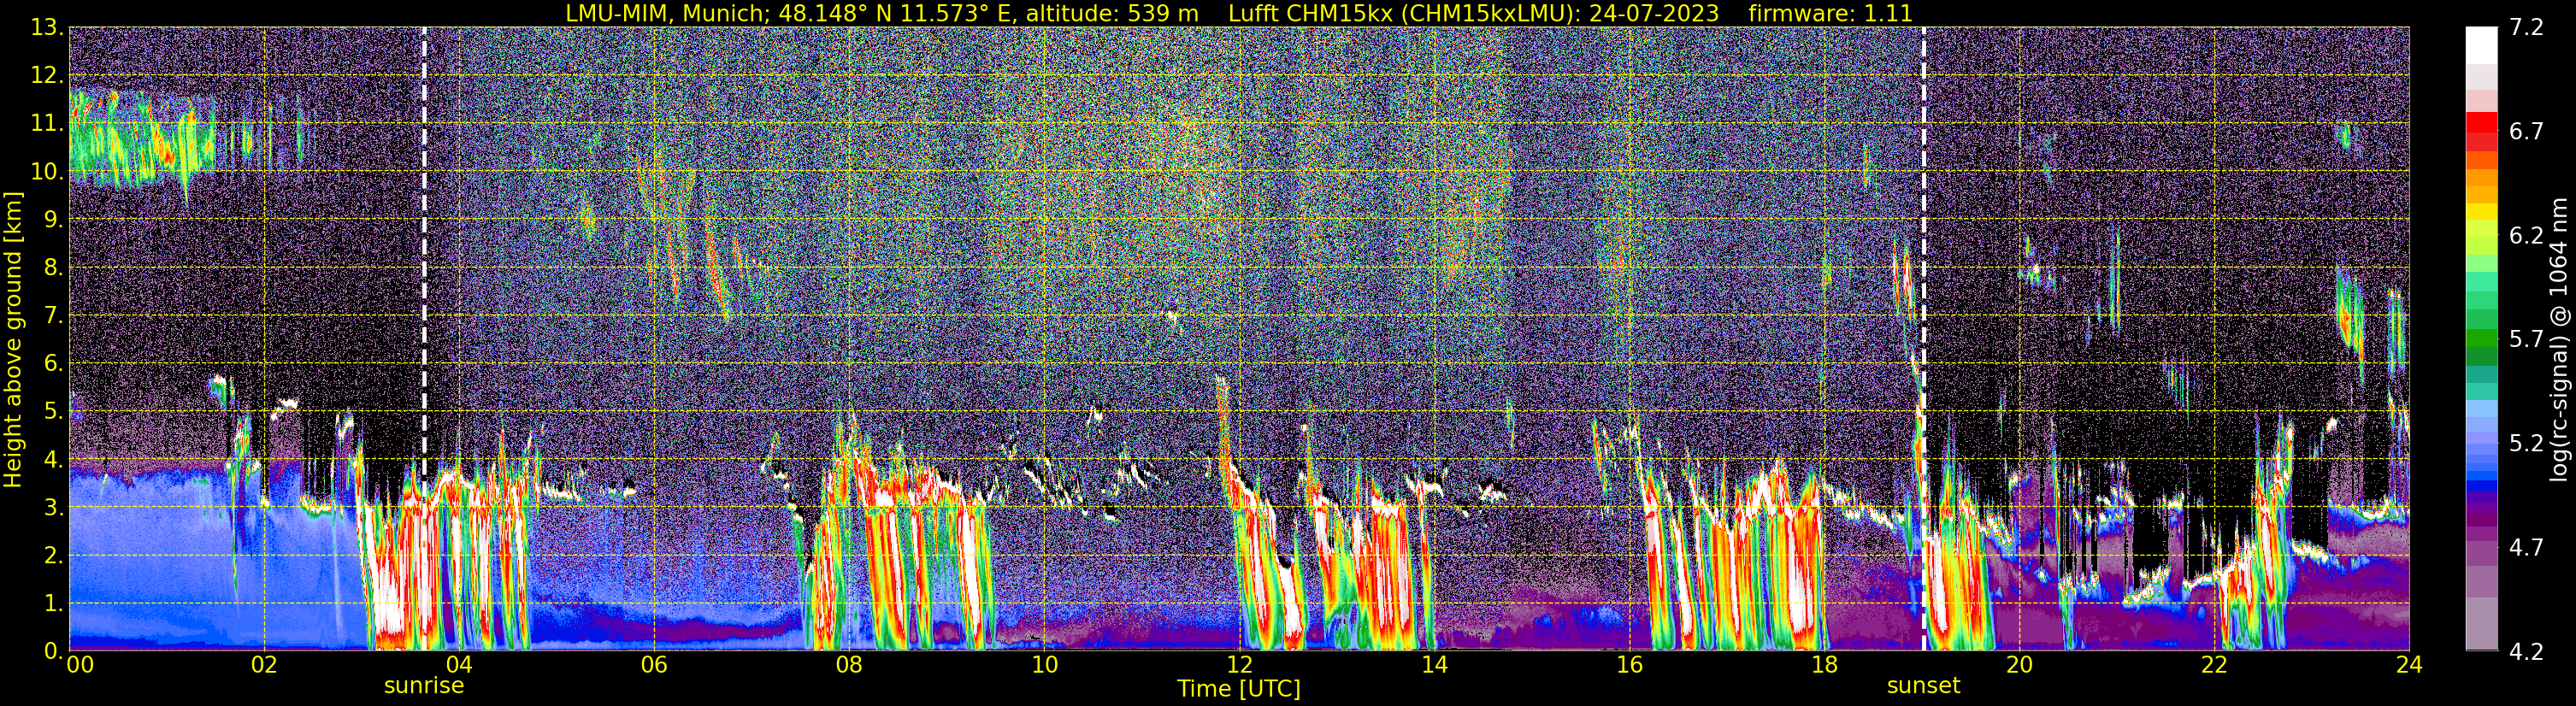This screenshot has height=706, width=2576.
Task: Click the height axis tick label '6.'
Action: point(54,363)
